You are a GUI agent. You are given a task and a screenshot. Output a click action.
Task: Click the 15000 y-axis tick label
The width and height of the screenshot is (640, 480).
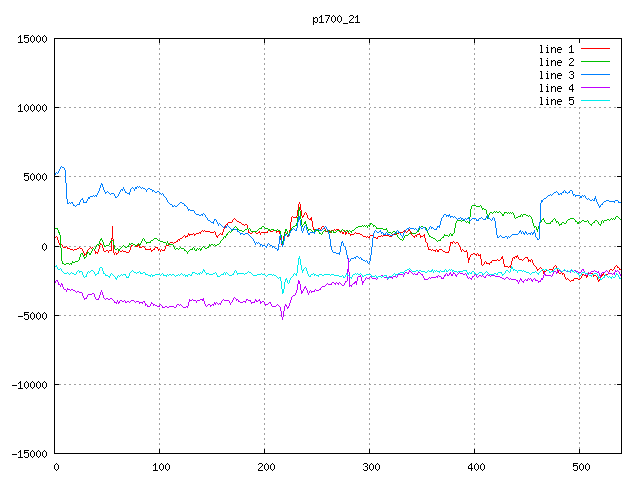32,39
